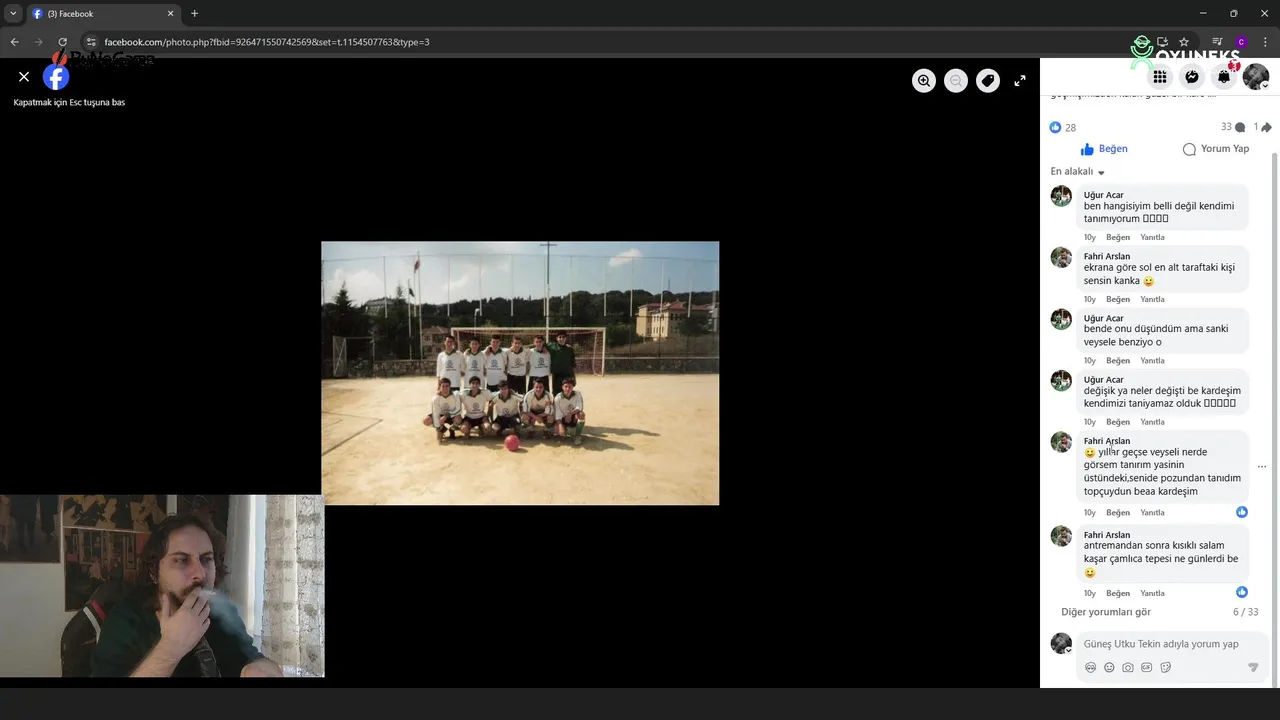Reload the browser page
Viewport: 1280px width, 720px height.
click(x=62, y=42)
